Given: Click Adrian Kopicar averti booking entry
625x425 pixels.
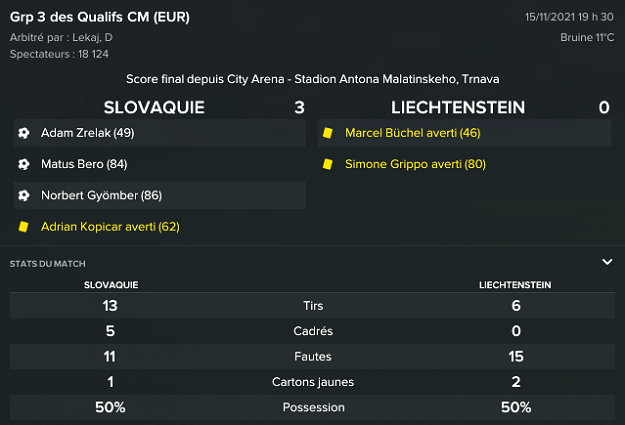Looking at the screenshot, I should tap(110, 227).
